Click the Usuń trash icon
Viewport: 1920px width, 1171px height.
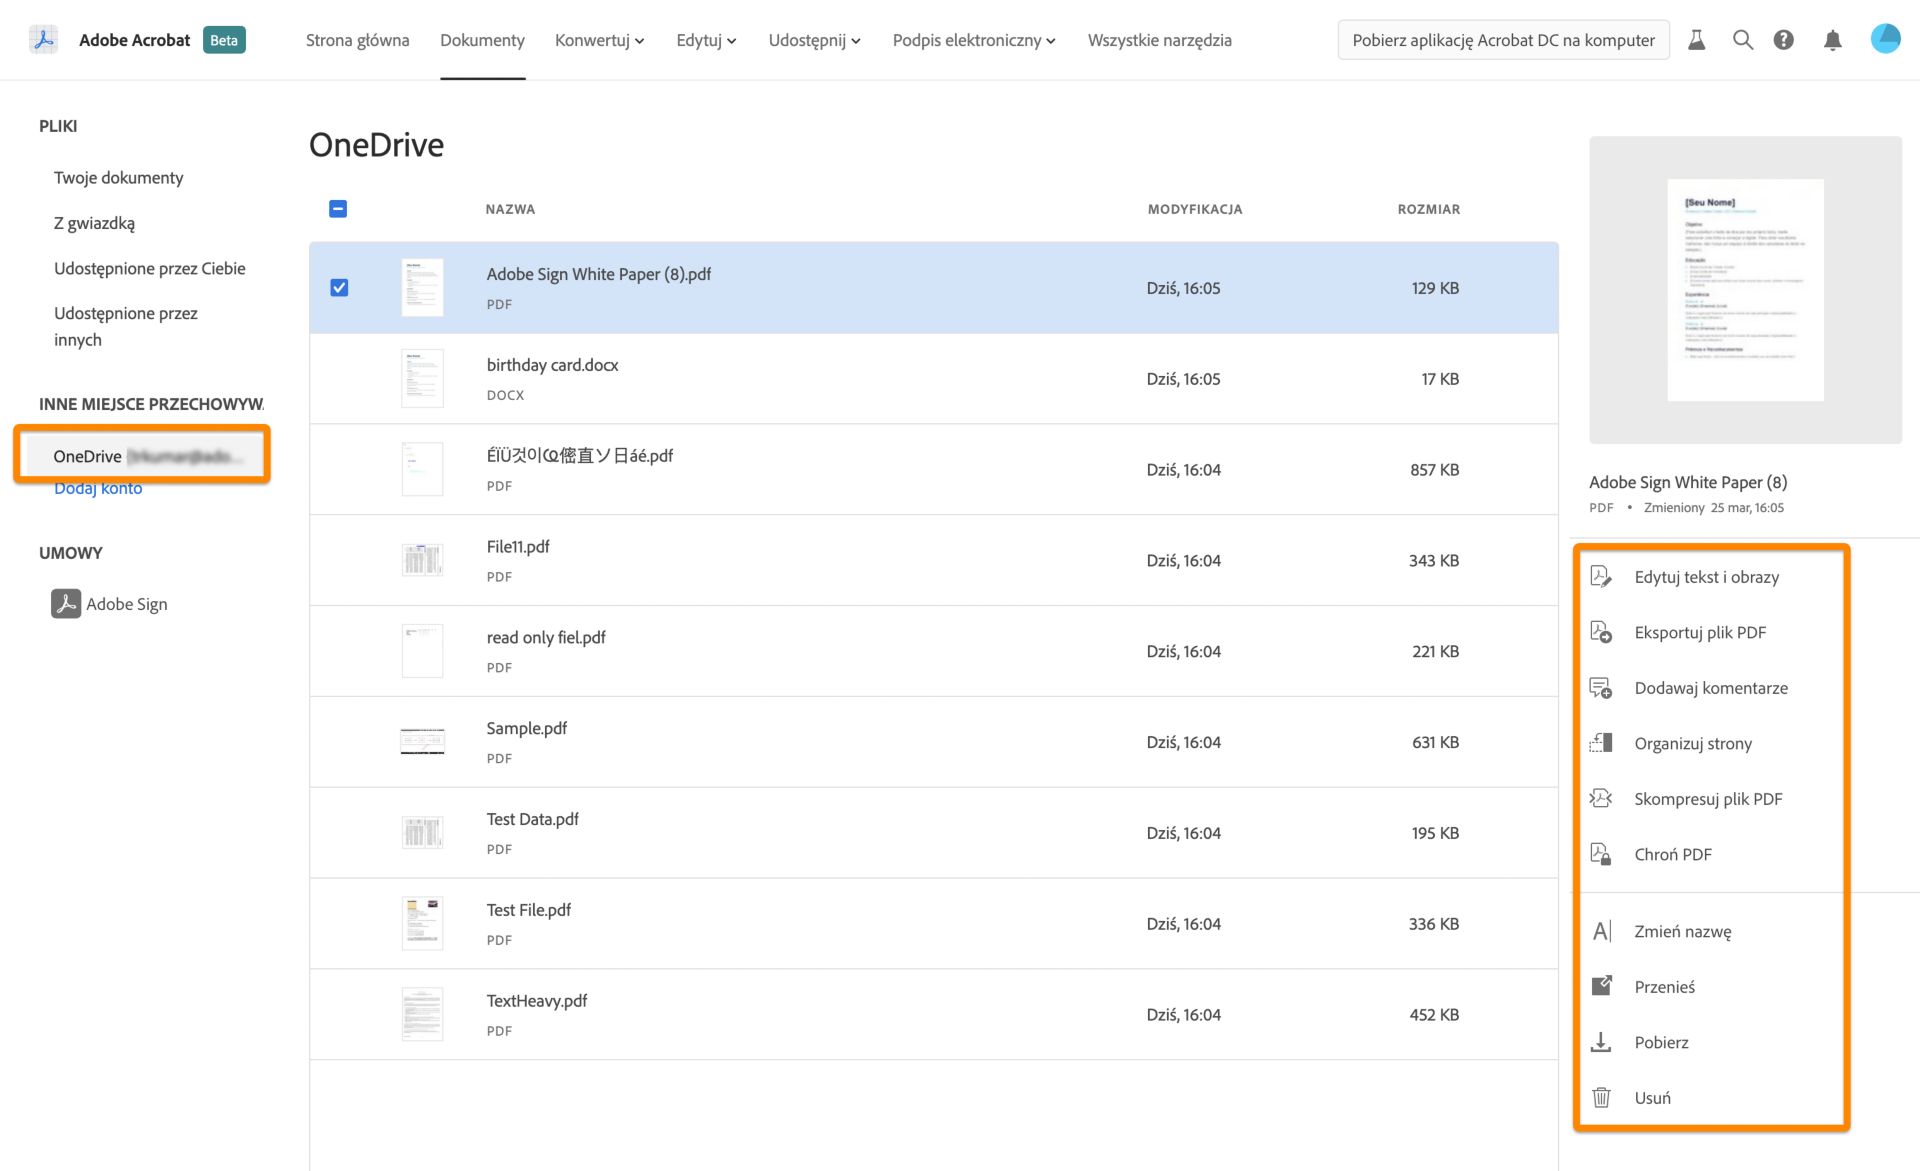tap(1601, 1097)
